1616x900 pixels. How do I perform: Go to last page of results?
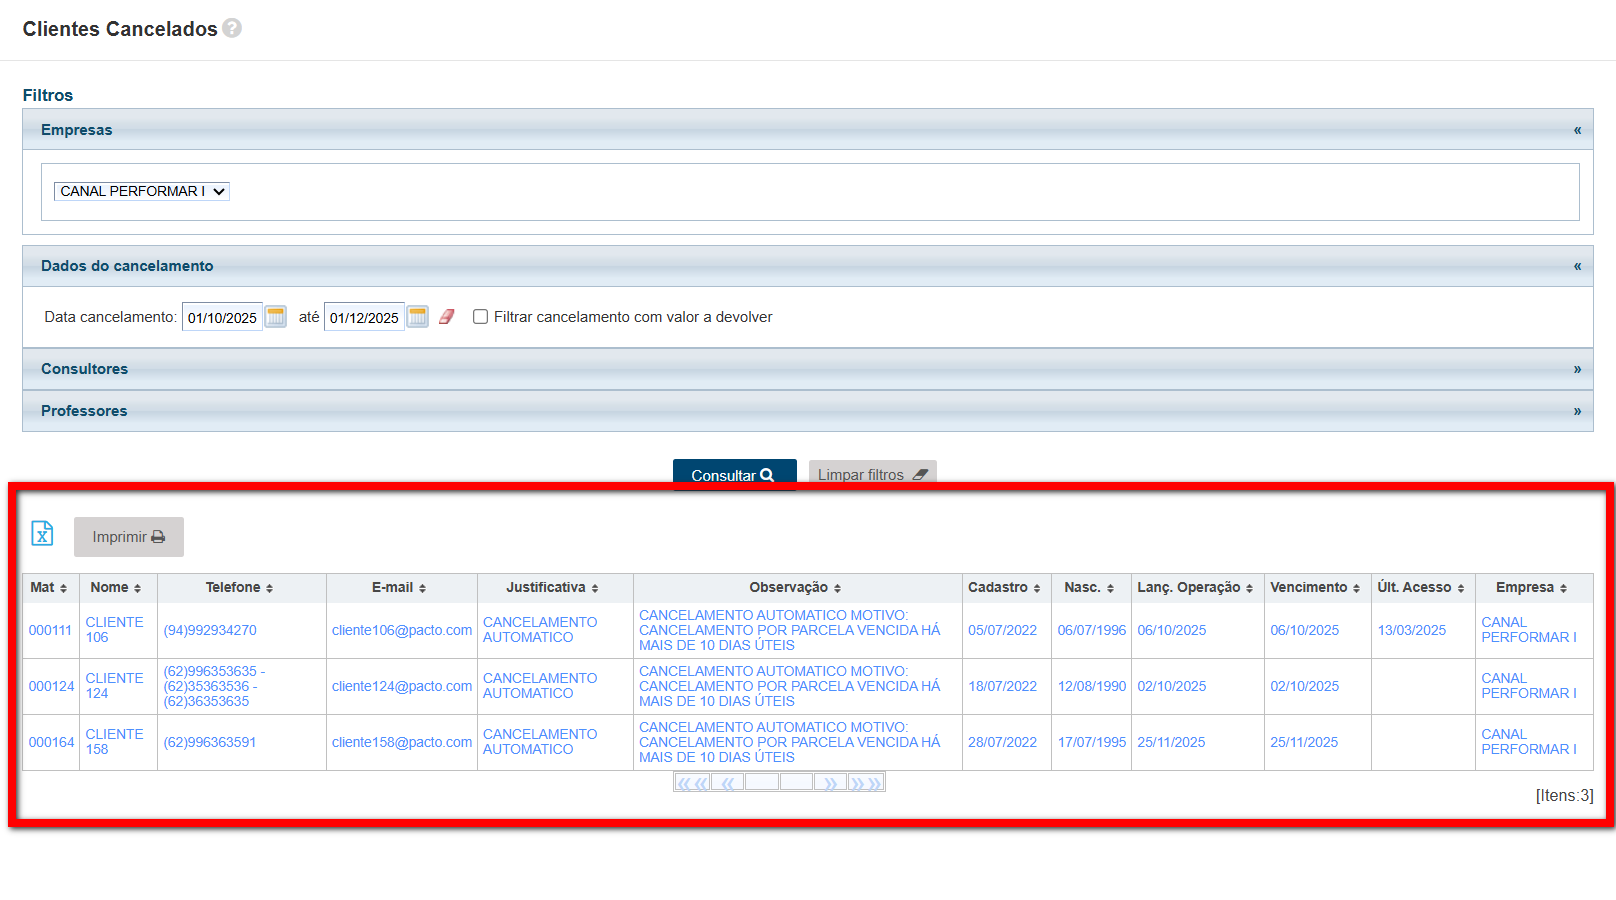tap(866, 783)
